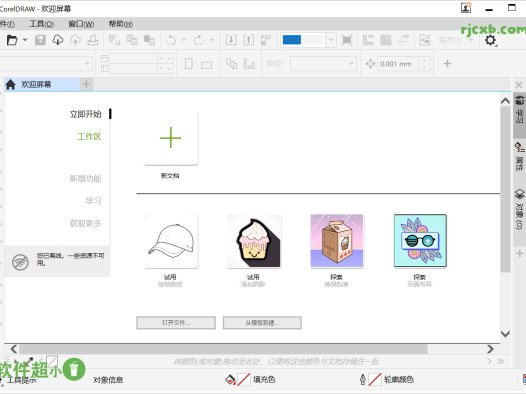Image resolution: width=526 pixels, height=394 pixels.
Task: Select the 欢迎屏幕 document tab
Action: pos(42,84)
